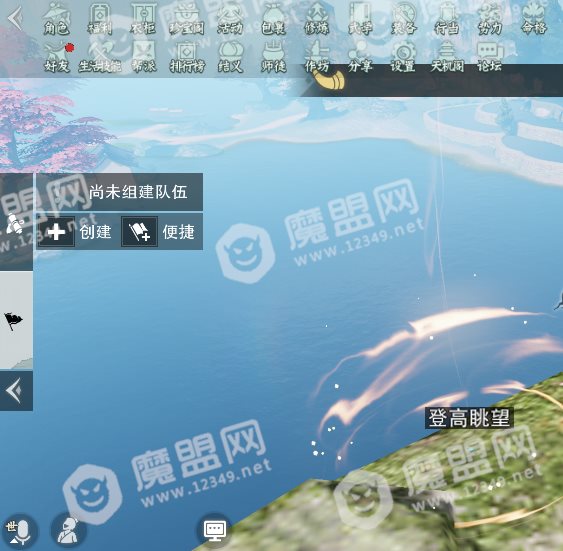Click 创建 to create a team
563x551 pixels.
[x=96, y=232]
